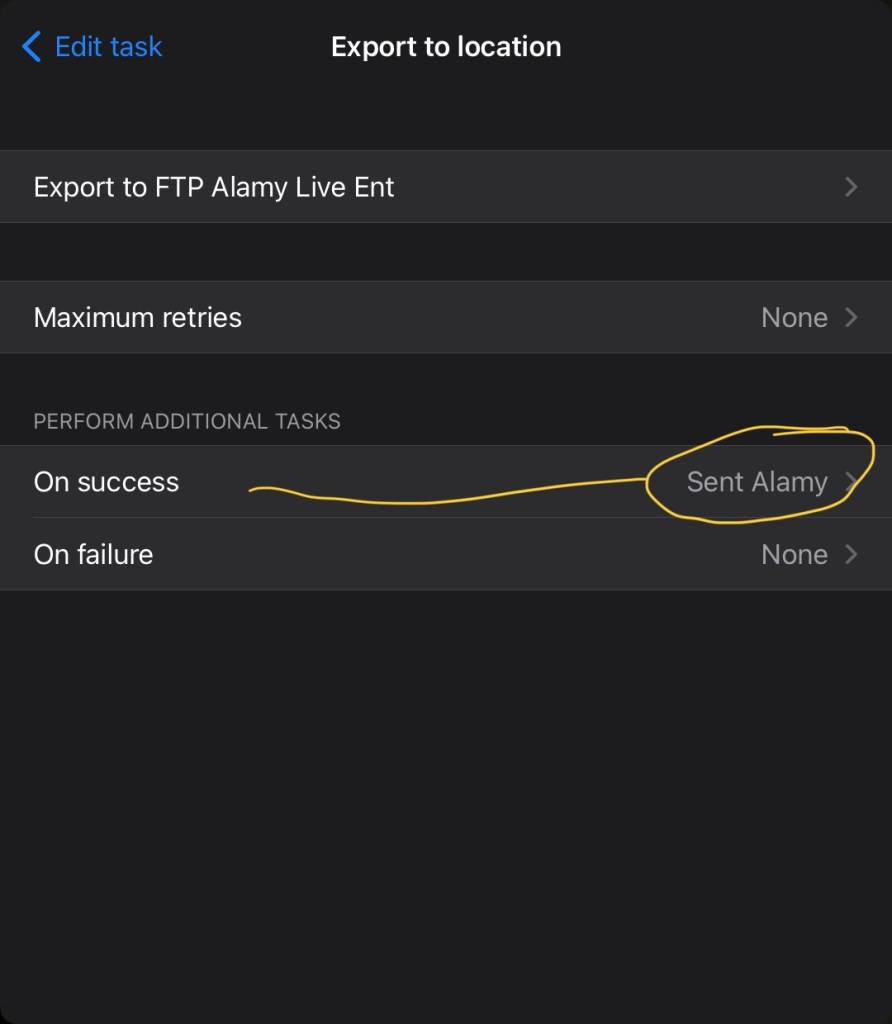Open Export to FTP Alamy Live Ent
Viewport: 892px width, 1024px height.
pyautogui.click(x=214, y=187)
